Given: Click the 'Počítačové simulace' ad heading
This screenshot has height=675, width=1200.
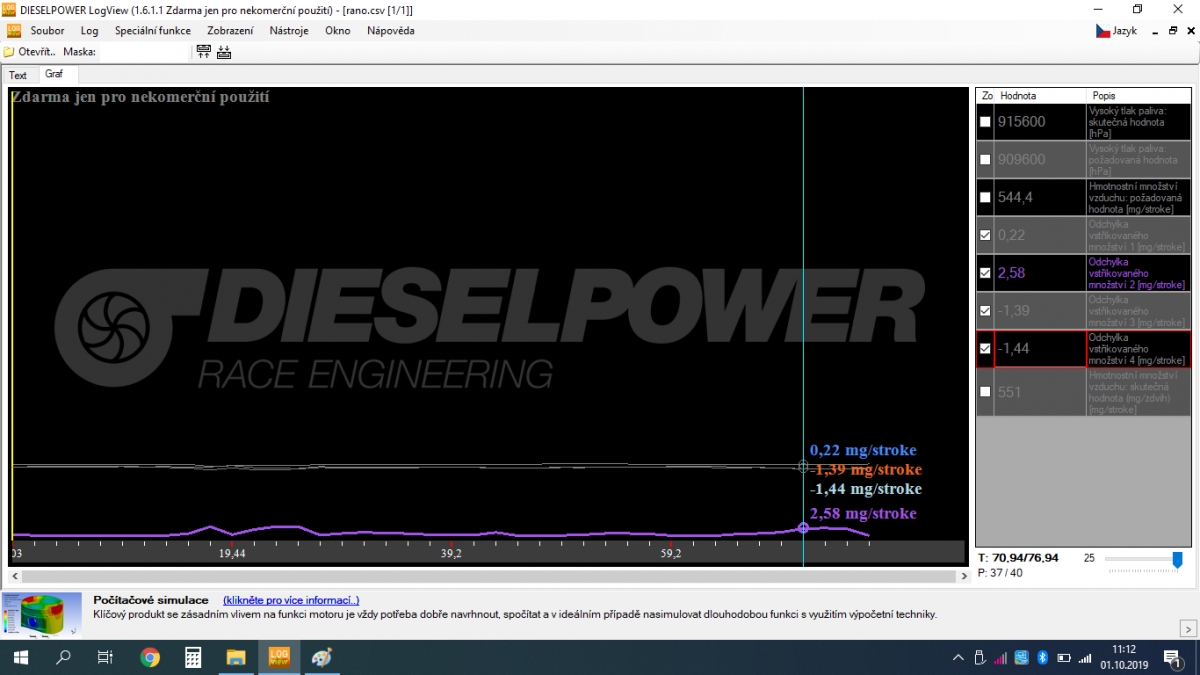Looking at the screenshot, I should pyautogui.click(x=151, y=600).
